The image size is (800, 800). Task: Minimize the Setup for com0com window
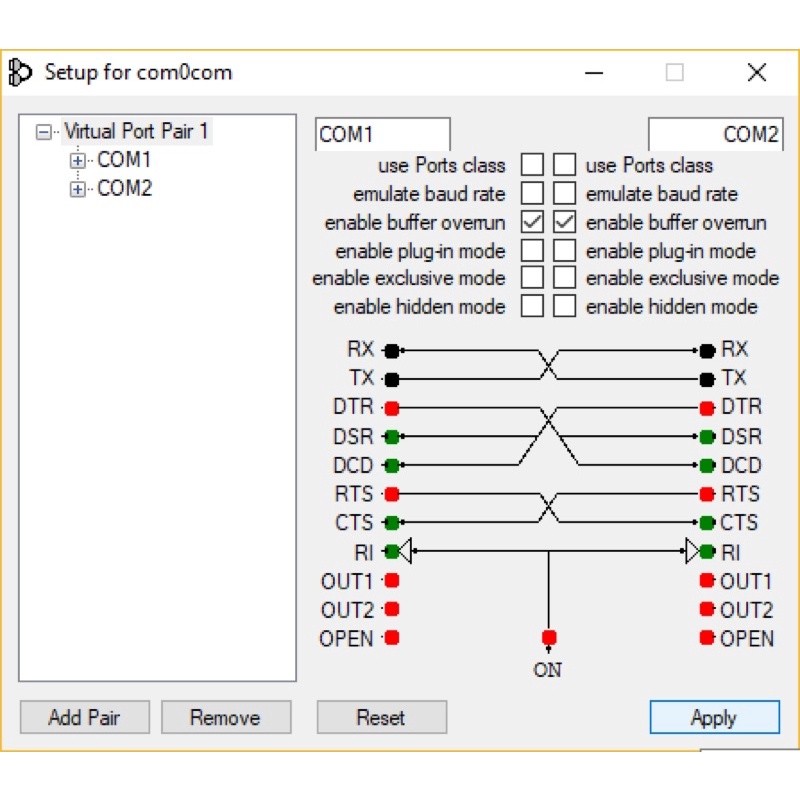[594, 72]
